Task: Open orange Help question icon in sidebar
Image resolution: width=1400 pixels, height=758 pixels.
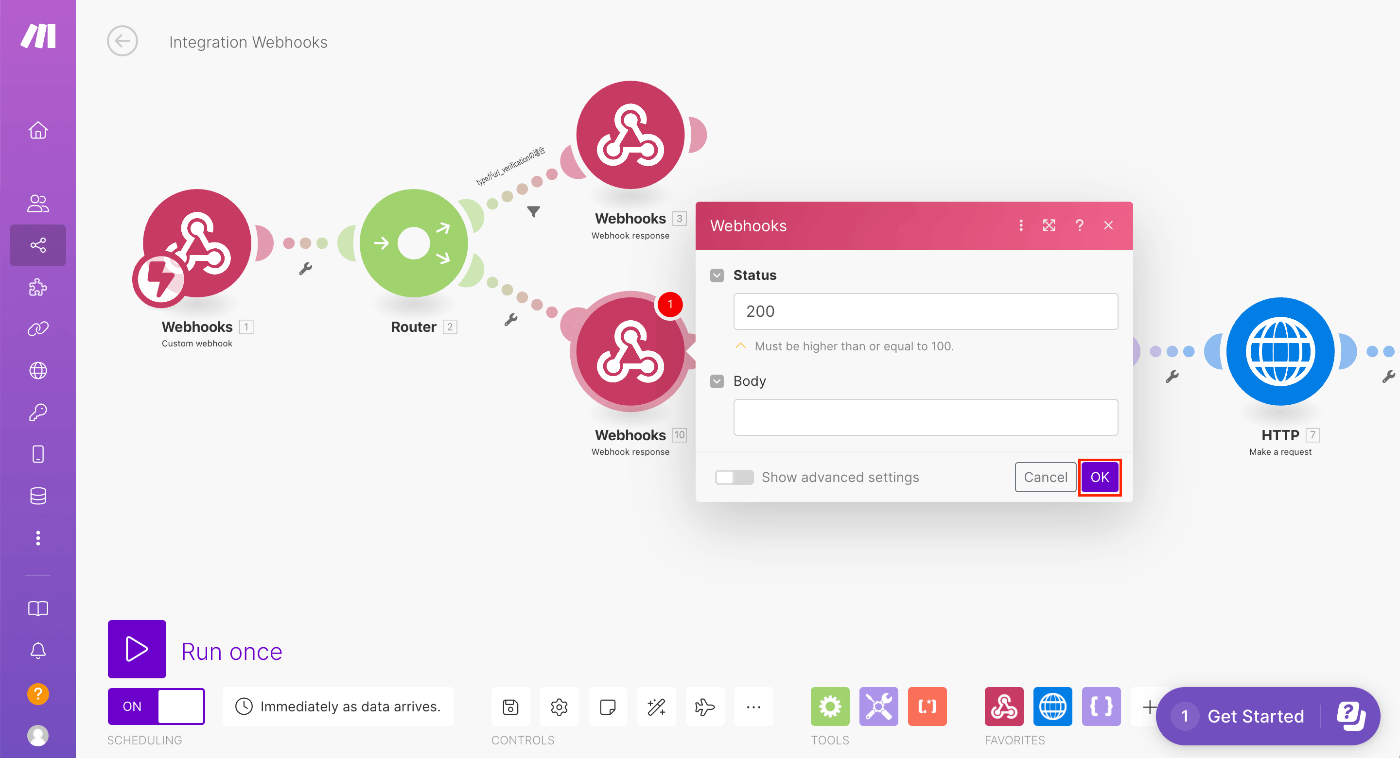Action: pyautogui.click(x=38, y=693)
